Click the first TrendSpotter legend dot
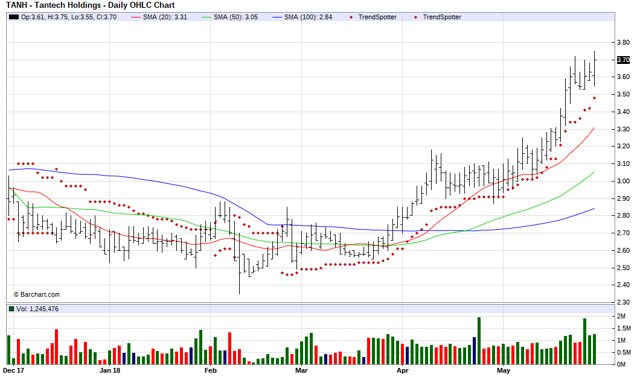Viewport: 640px width, 389px height. tap(351, 17)
